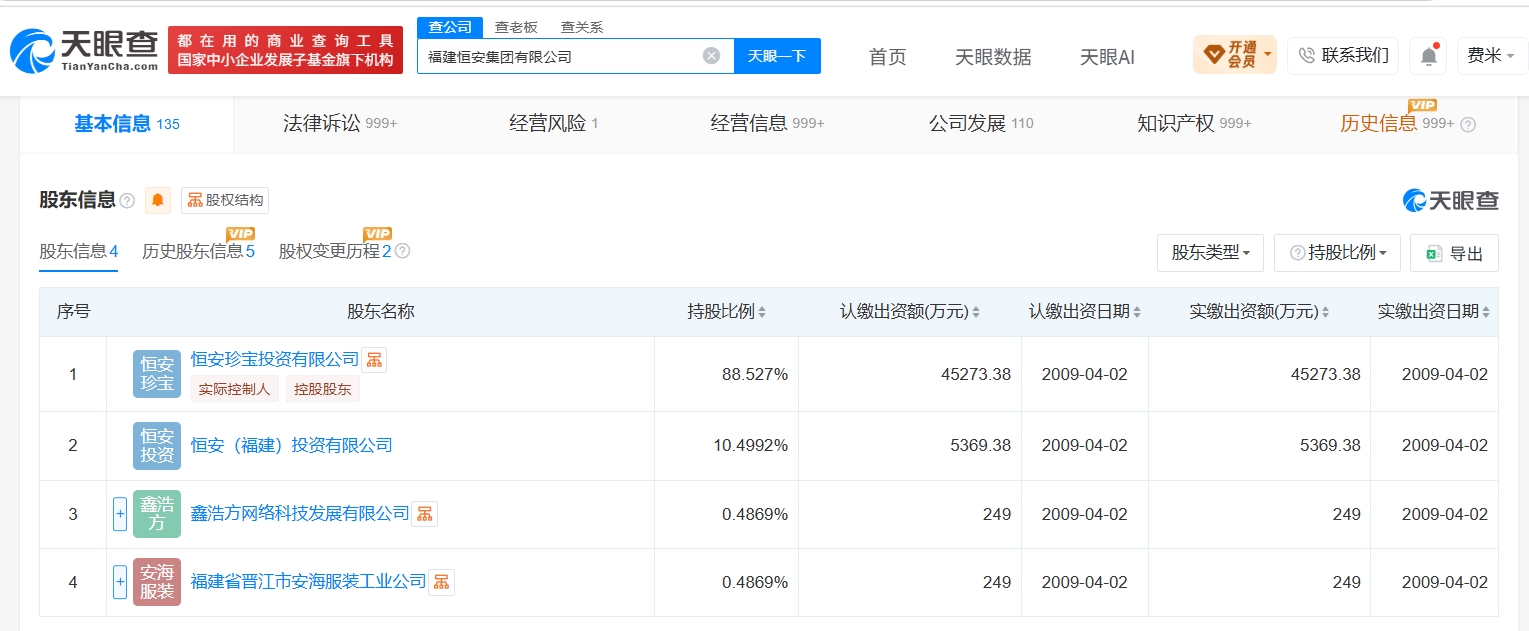Click the TianYanCha logo in the header

pyautogui.click(x=84, y=50)
